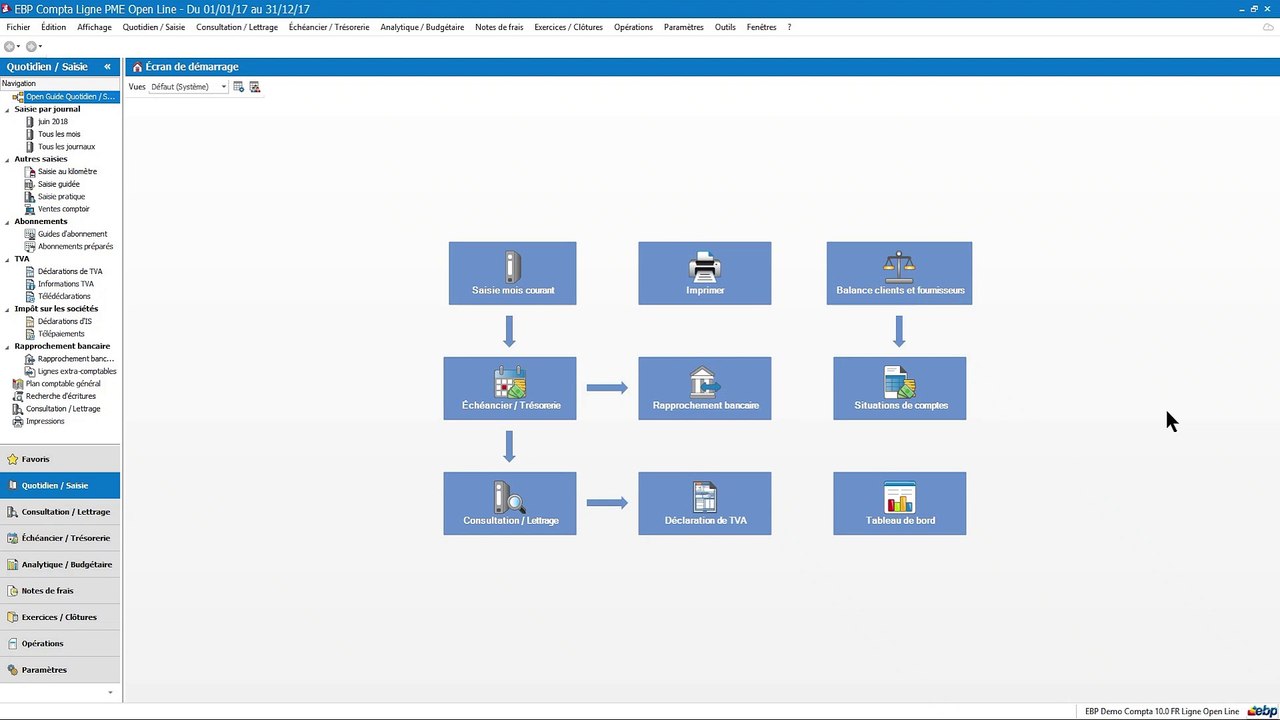
Task: Open the Fichier menu
Action: [18, 27]
